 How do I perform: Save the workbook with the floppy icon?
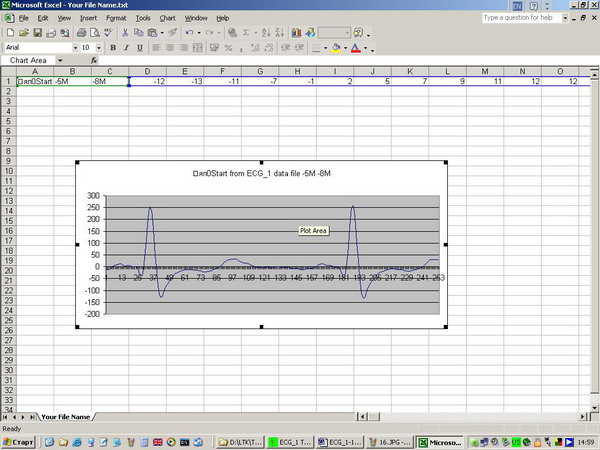tap(38, 33)
